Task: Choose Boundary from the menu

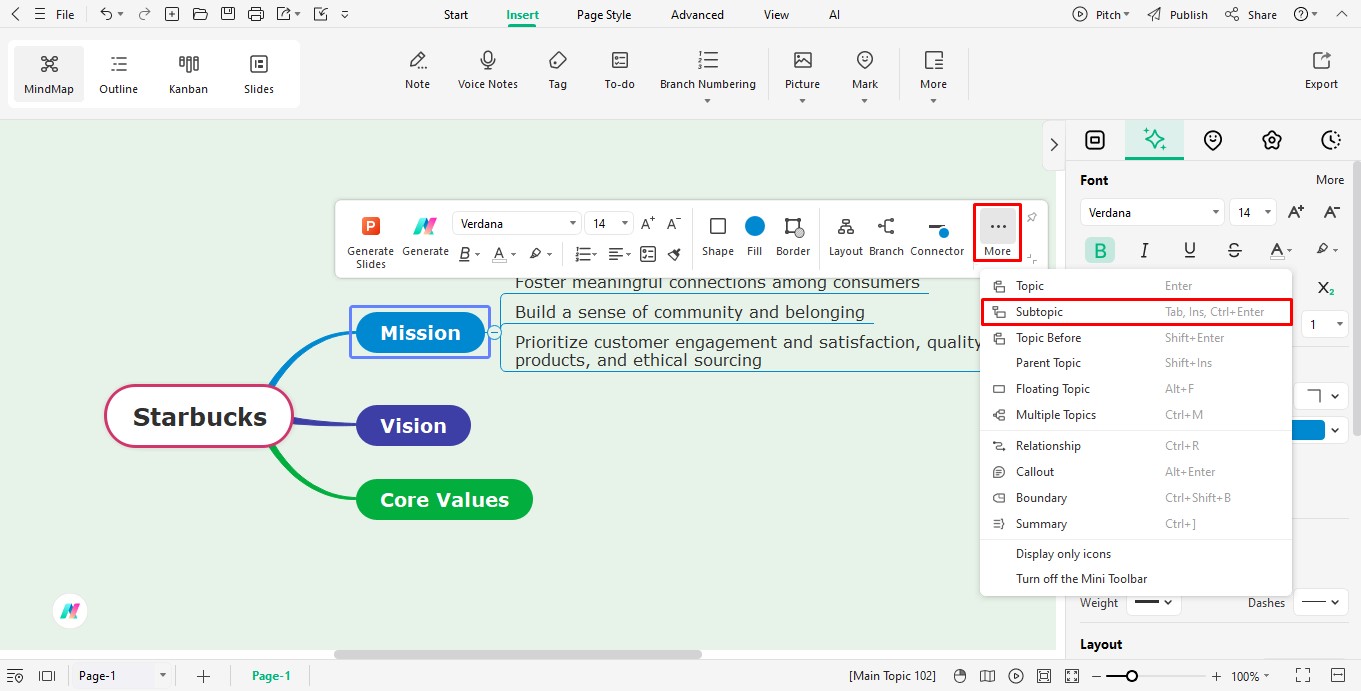Action: (1136, 498)
